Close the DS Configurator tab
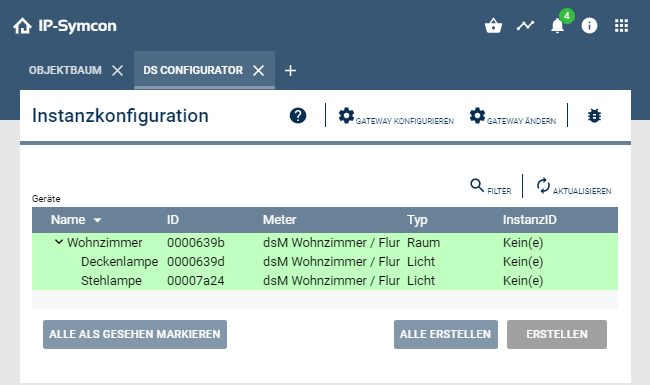Screen dimensions: 650x385 (258, 70)
